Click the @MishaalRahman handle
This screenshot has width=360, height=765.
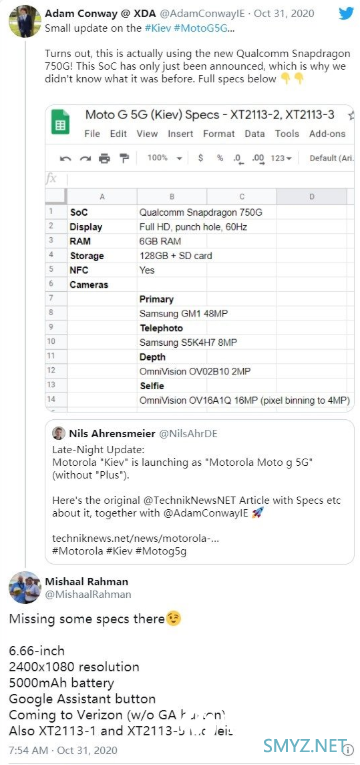88,594
